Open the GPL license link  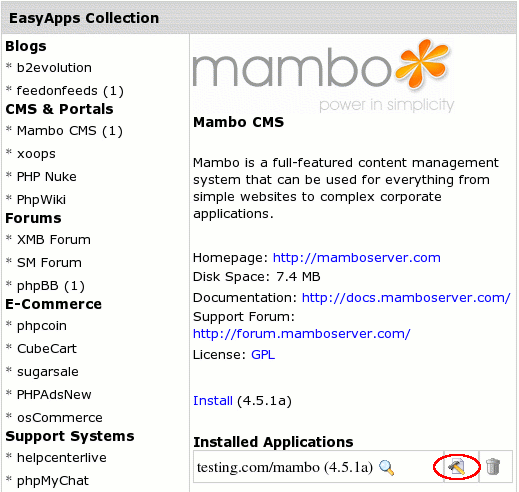coord(263,355)
